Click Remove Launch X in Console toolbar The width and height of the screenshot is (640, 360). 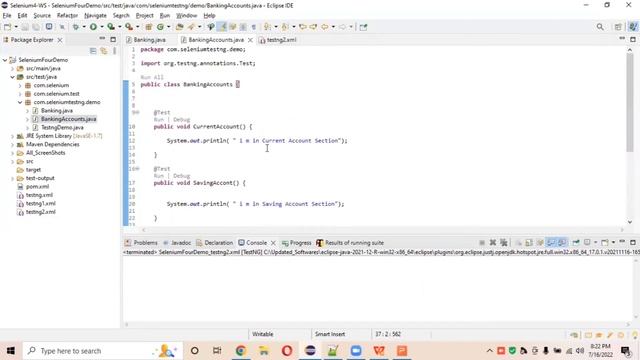click(493, 242)
